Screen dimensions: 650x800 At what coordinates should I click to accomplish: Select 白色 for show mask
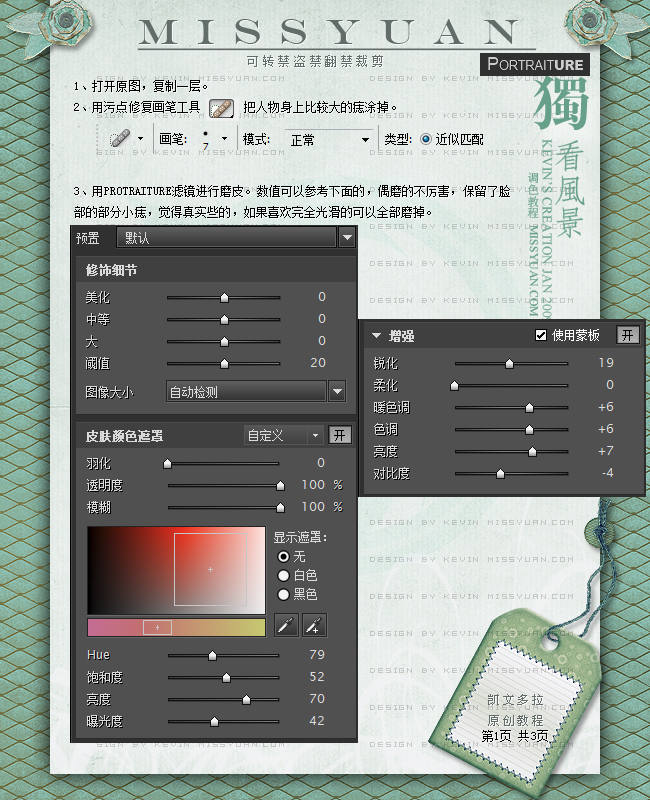[284, 576]
